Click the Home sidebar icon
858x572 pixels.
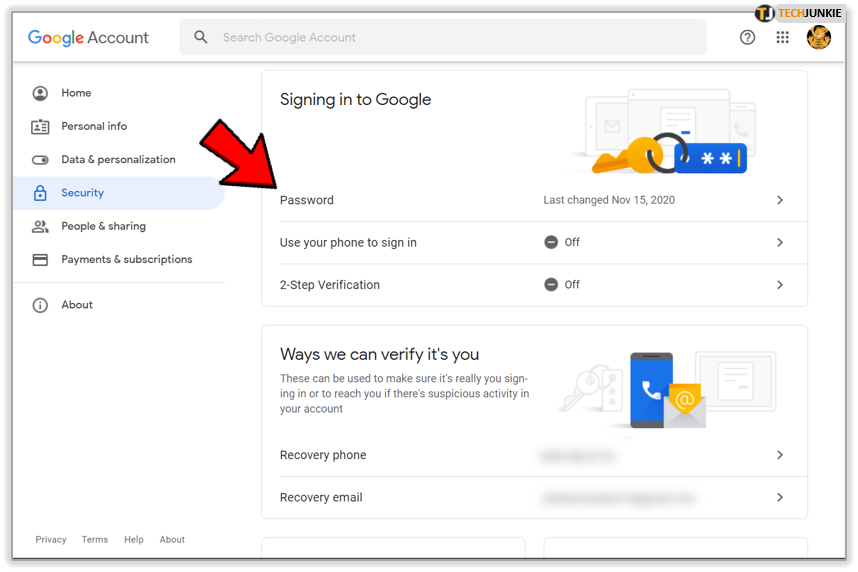tap(40, 93)
